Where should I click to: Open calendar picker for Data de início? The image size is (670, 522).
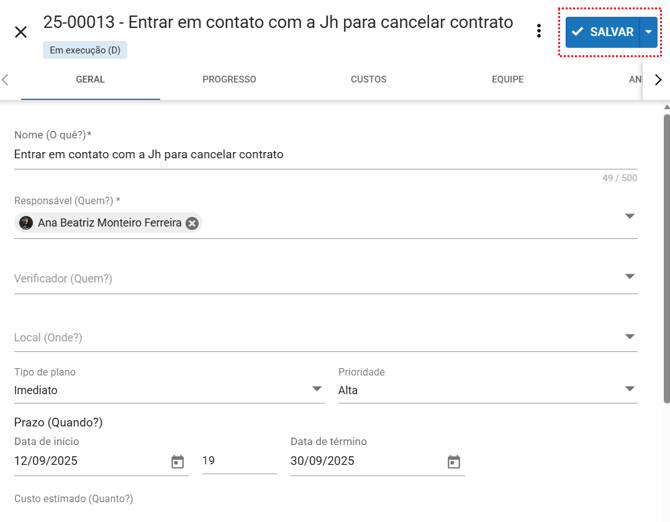[177, 462]
